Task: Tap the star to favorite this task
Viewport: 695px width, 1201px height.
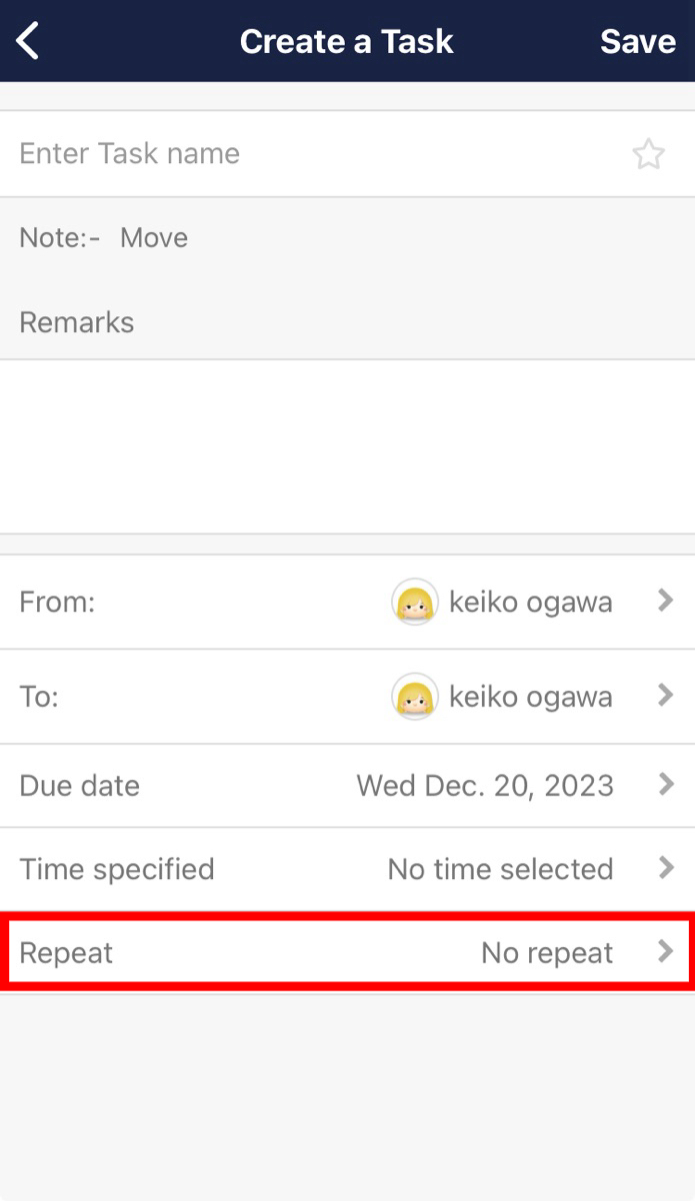Action: click(649, 154)
